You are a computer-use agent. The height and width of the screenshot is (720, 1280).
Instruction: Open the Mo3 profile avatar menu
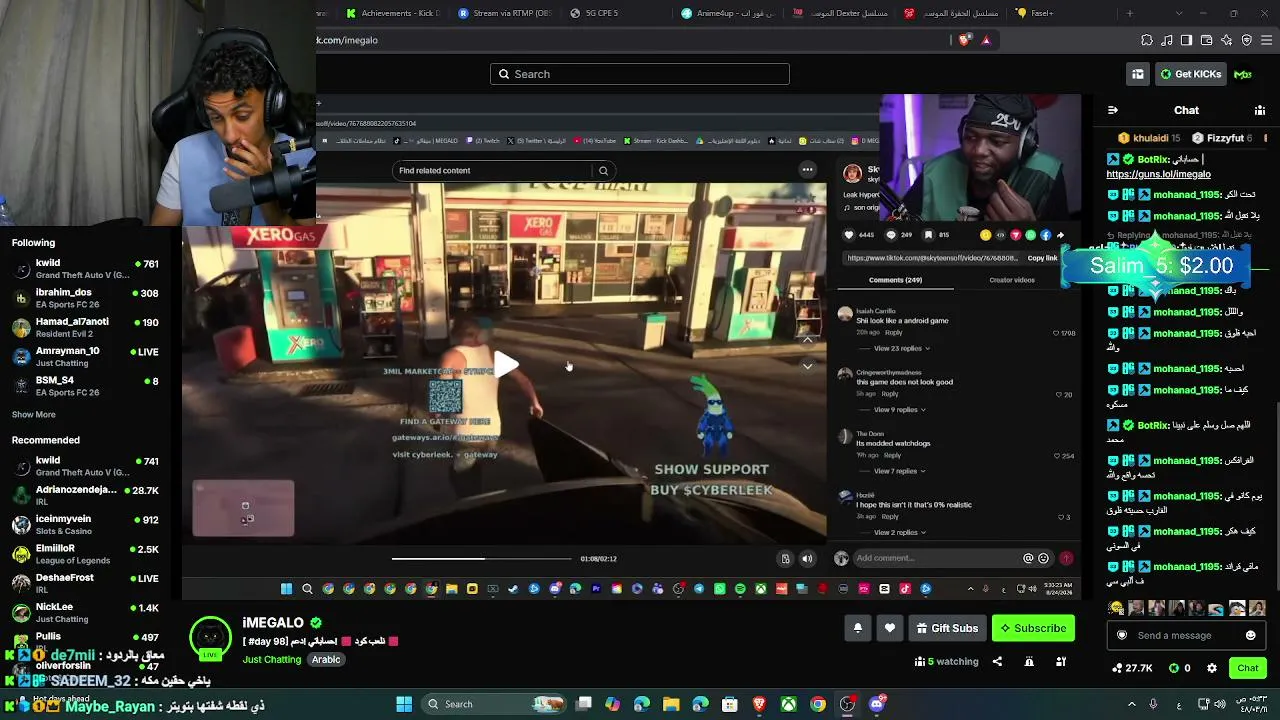(1243, 74)
